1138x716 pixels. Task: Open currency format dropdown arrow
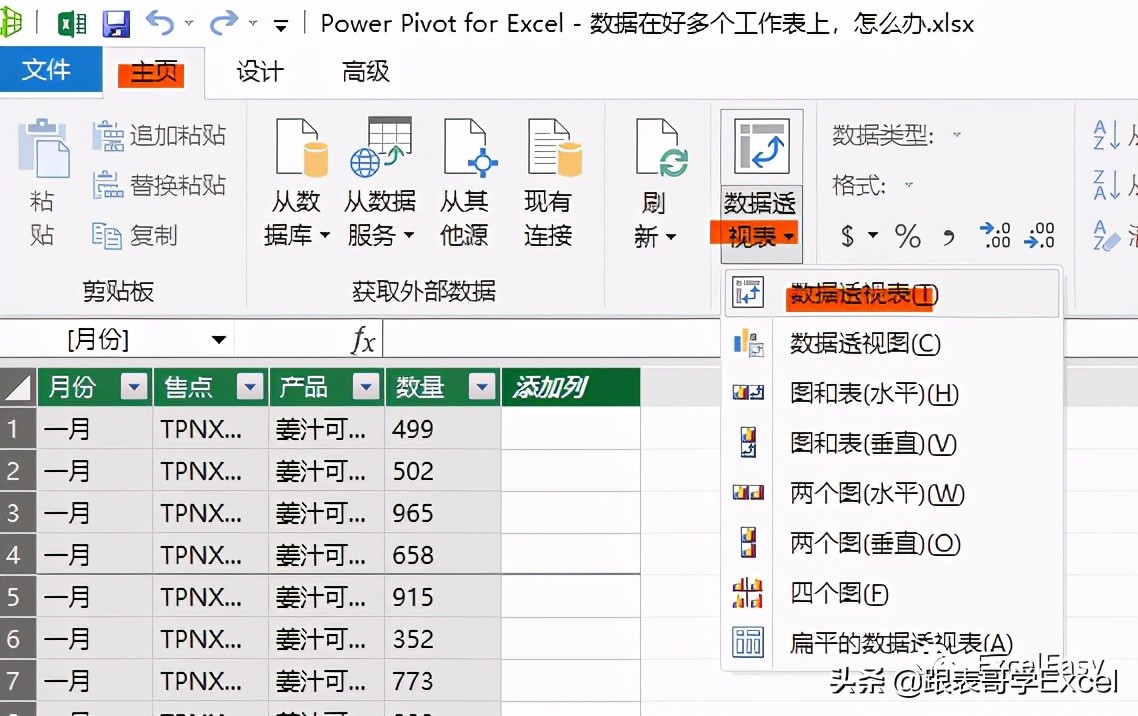click(x=873, y=235)
